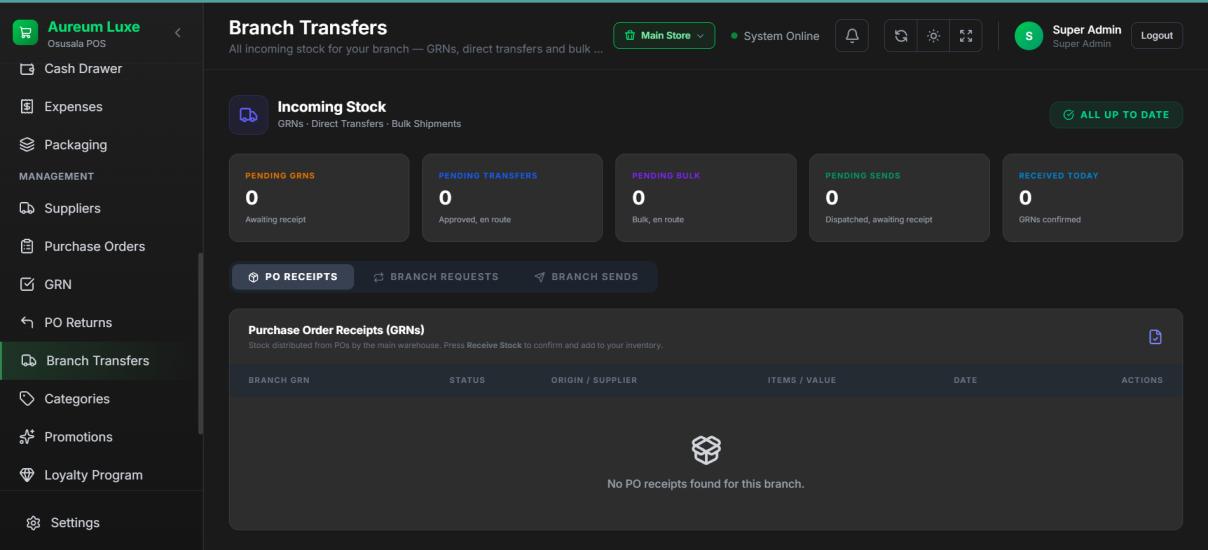Click the Status column header

tap(467, 380)
